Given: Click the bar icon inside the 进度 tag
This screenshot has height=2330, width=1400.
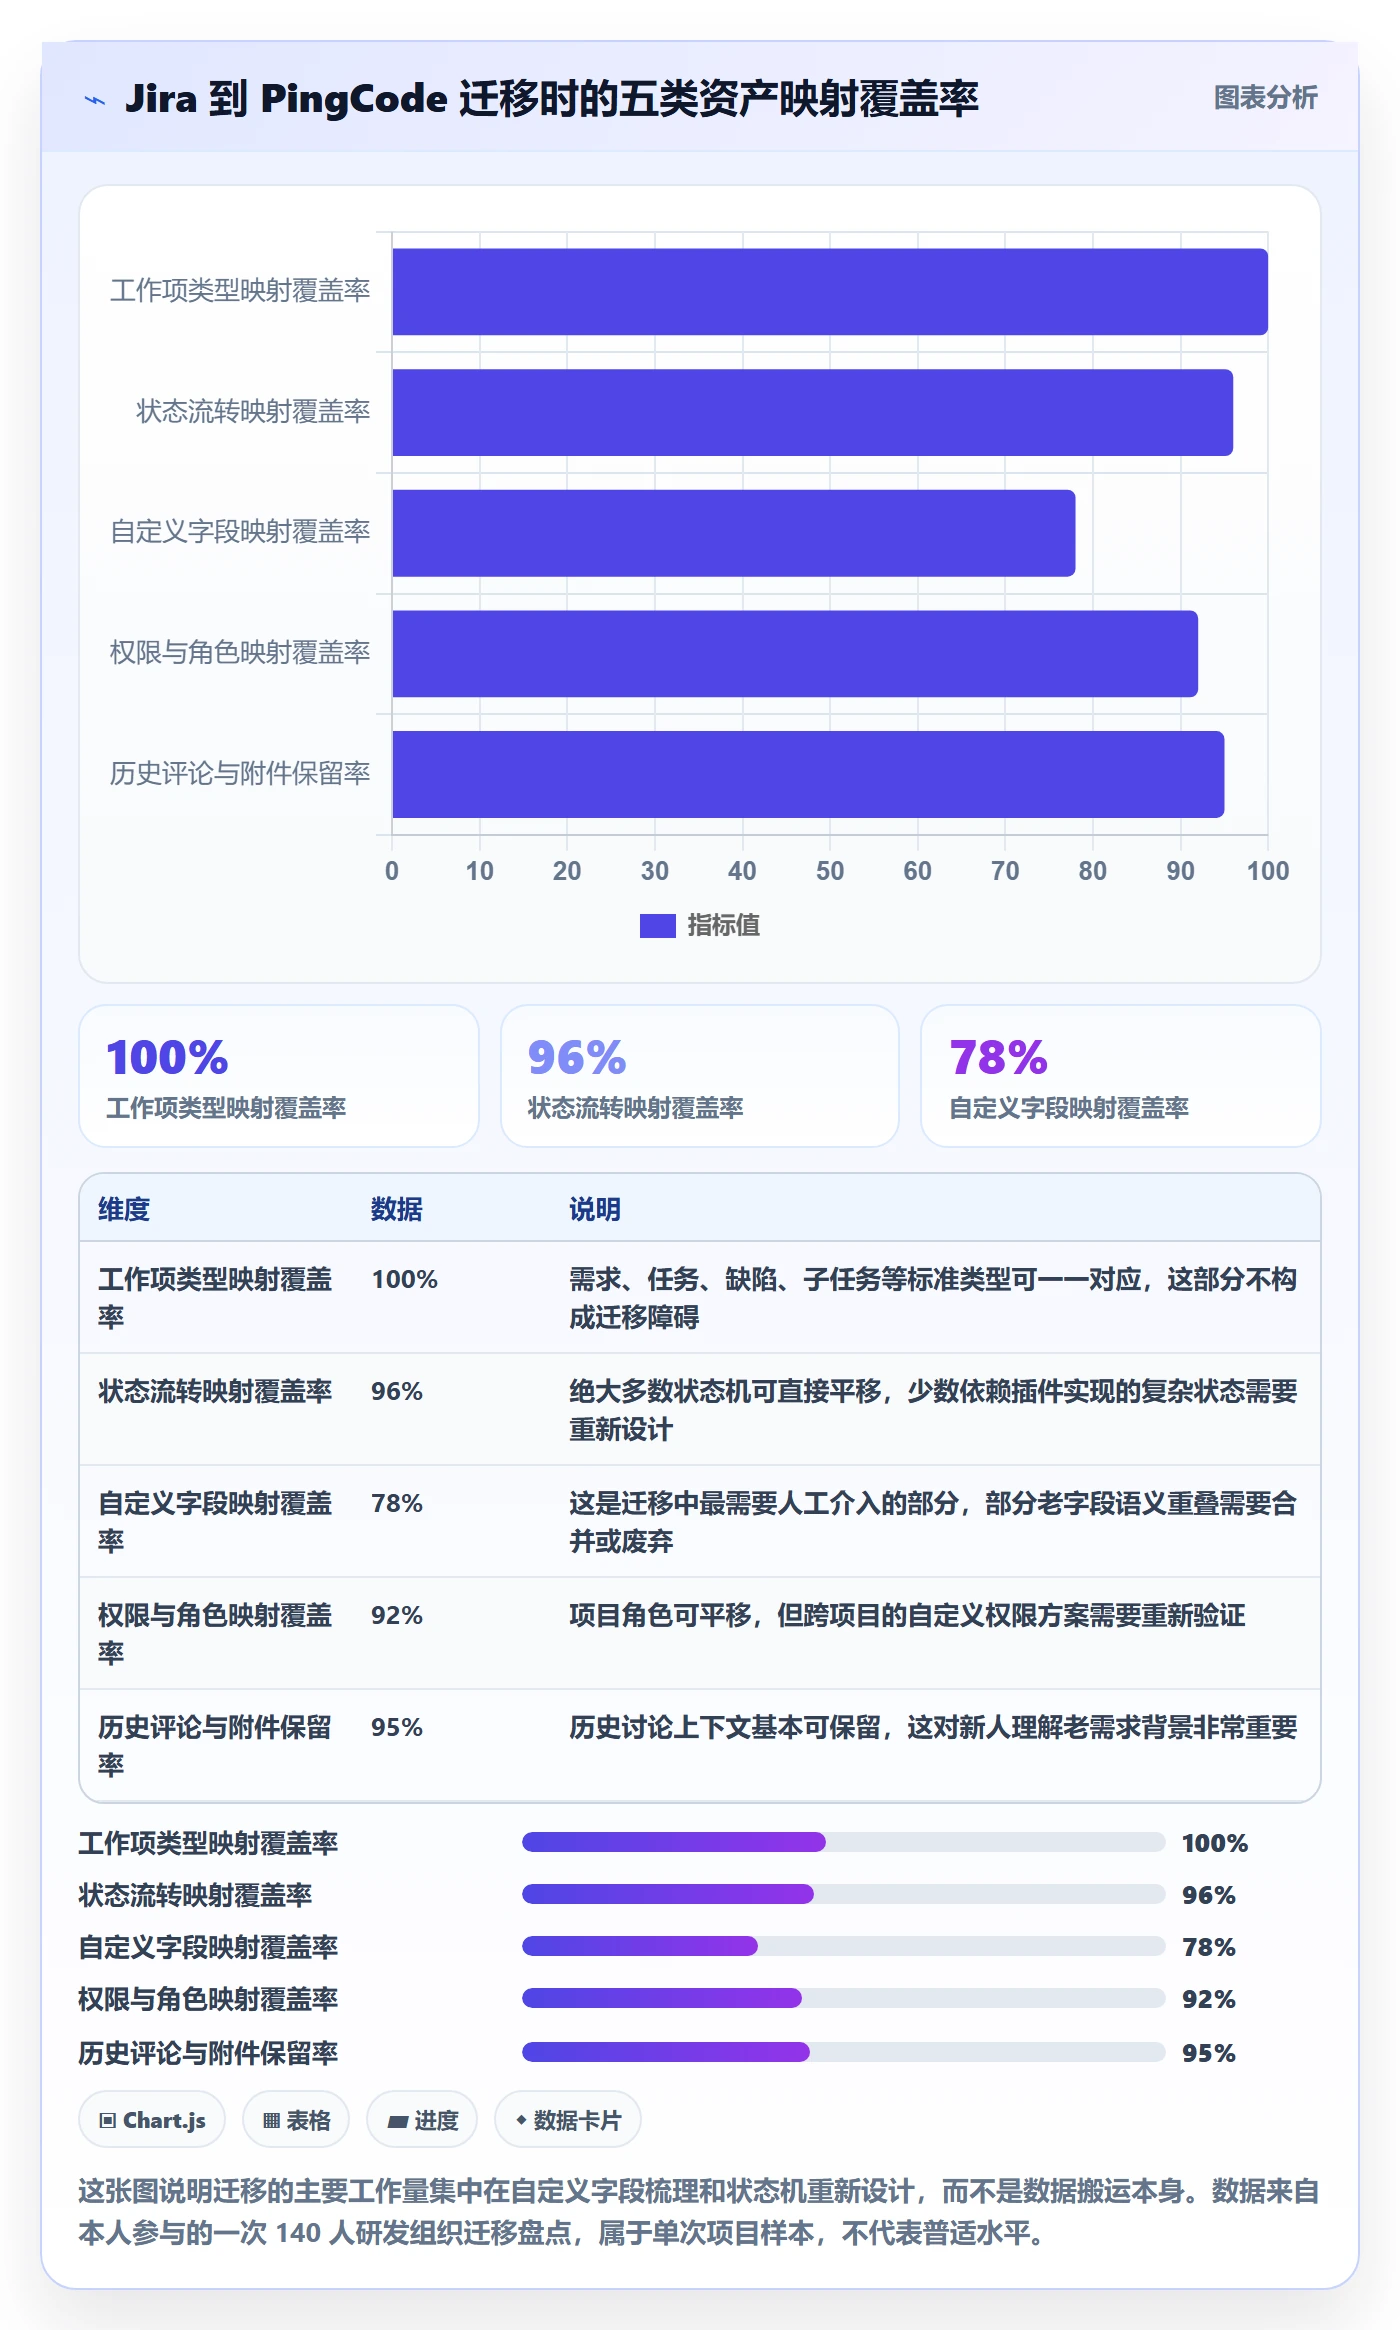Looking at the screenshot, I should (398, 2121).
